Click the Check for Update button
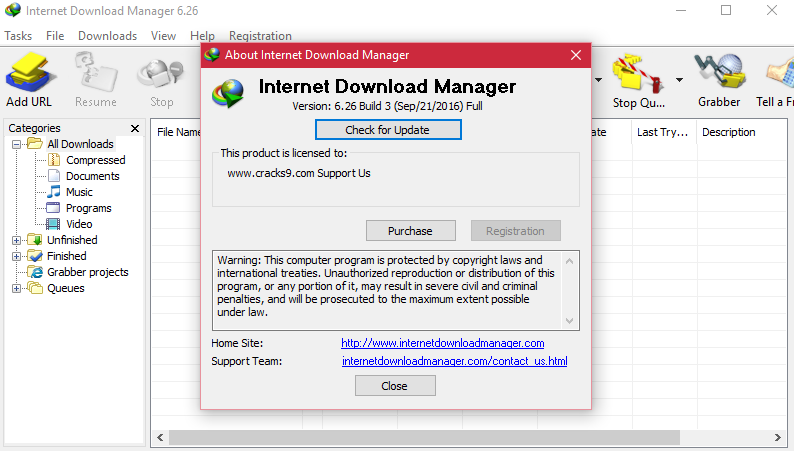Image resolution: width=794 pixels, height=451 pixels. (x=388, y=130)
